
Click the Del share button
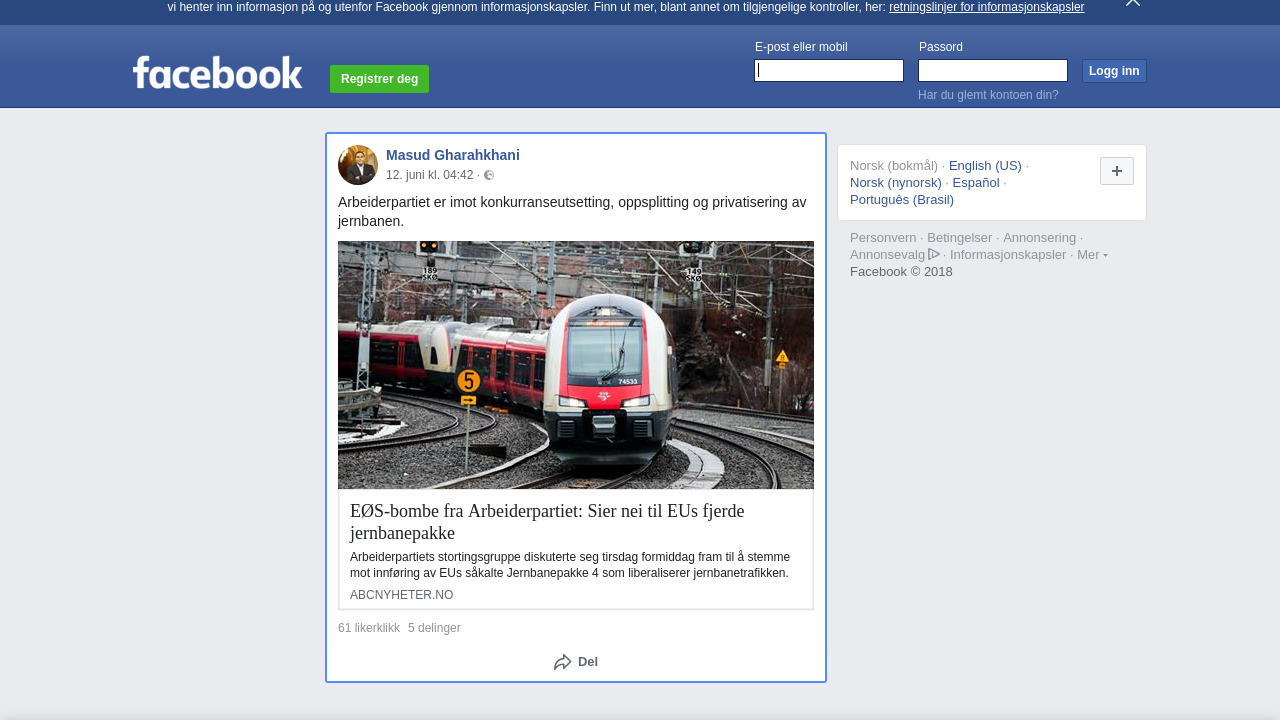tap(576, 662)
